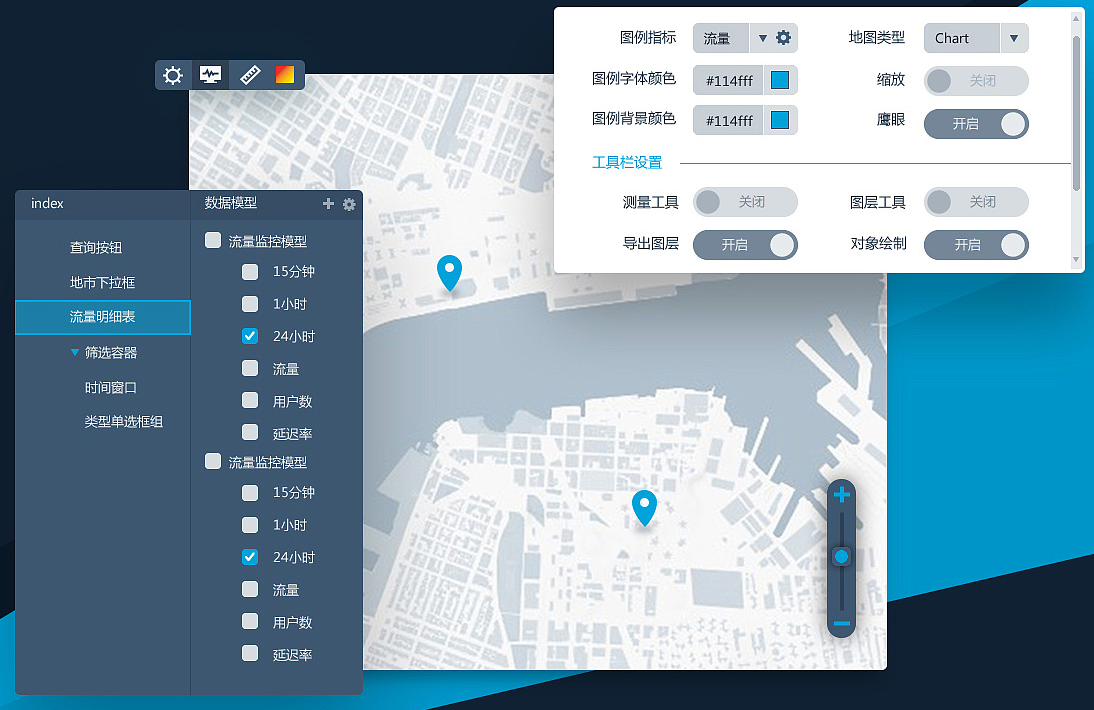The width and height of the screenshot is (1094, 710).
Task: Open the color gradient layer icon
Action: [x=285, y=75]
